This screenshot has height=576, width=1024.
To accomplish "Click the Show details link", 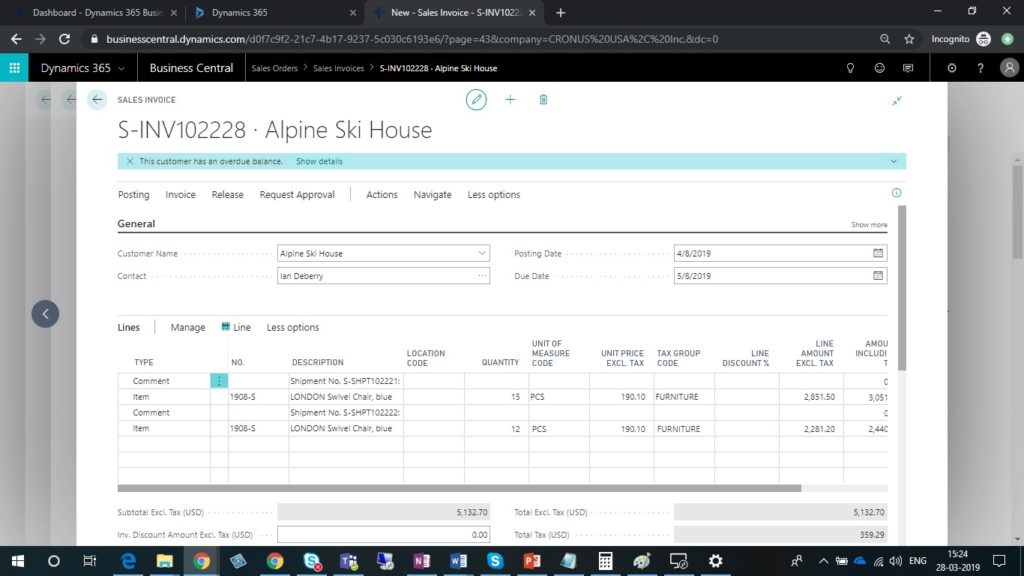I will point(319,161).
